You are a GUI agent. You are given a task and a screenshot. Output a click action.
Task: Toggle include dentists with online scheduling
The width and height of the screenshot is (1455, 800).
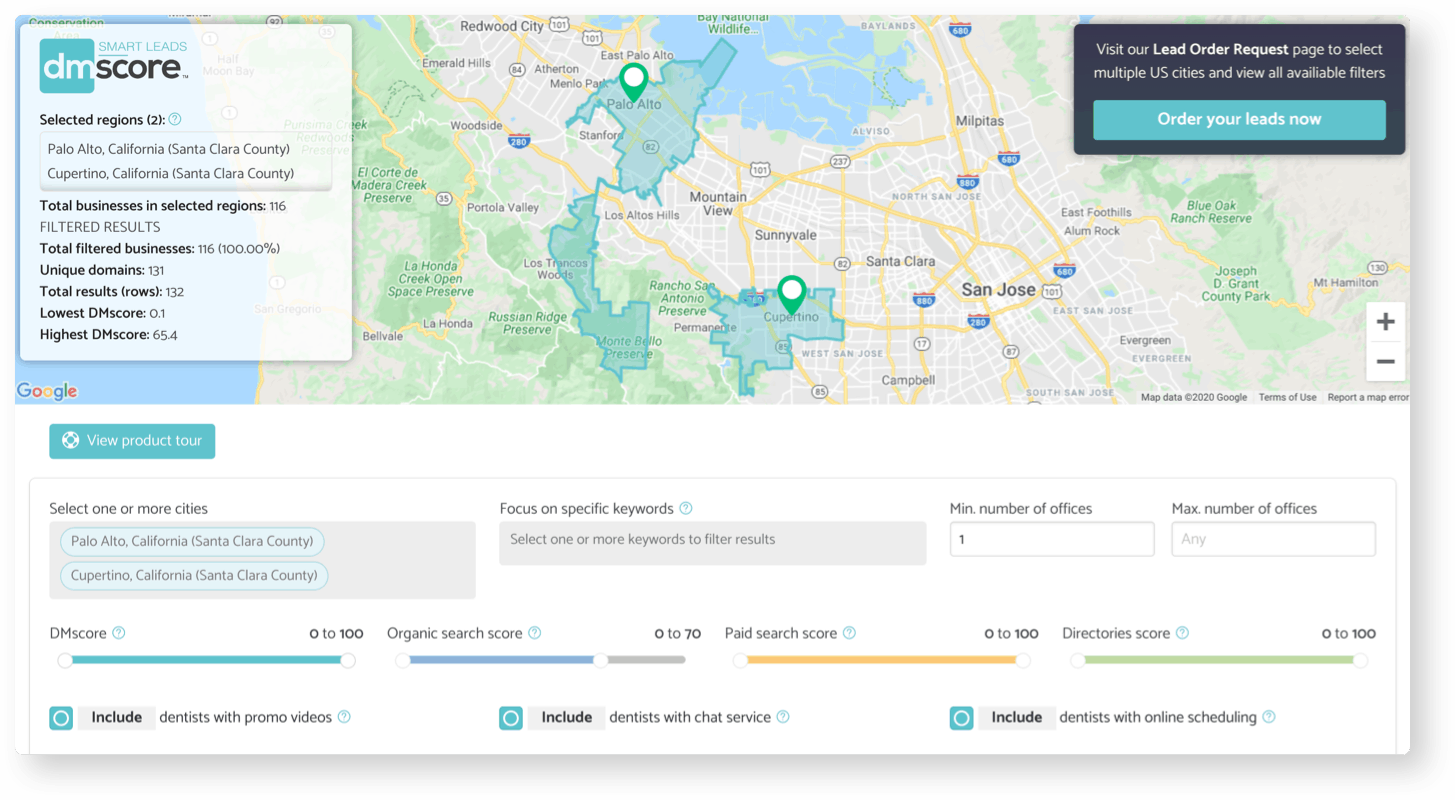point(961,718)
